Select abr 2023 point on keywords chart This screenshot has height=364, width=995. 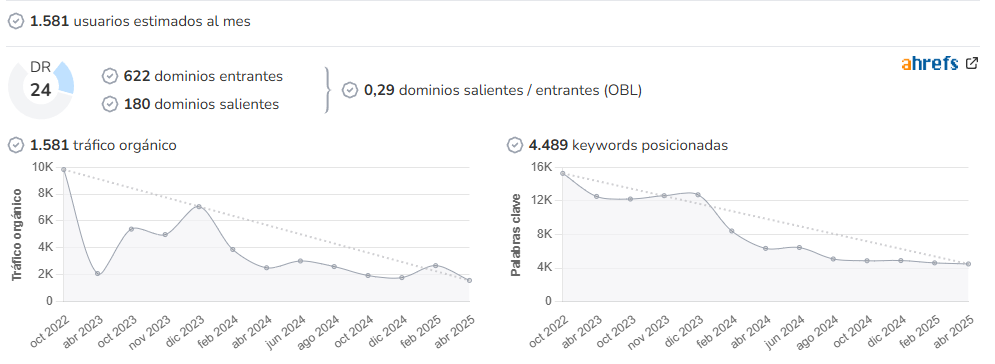pyautogui.click(x=596, y=197)
